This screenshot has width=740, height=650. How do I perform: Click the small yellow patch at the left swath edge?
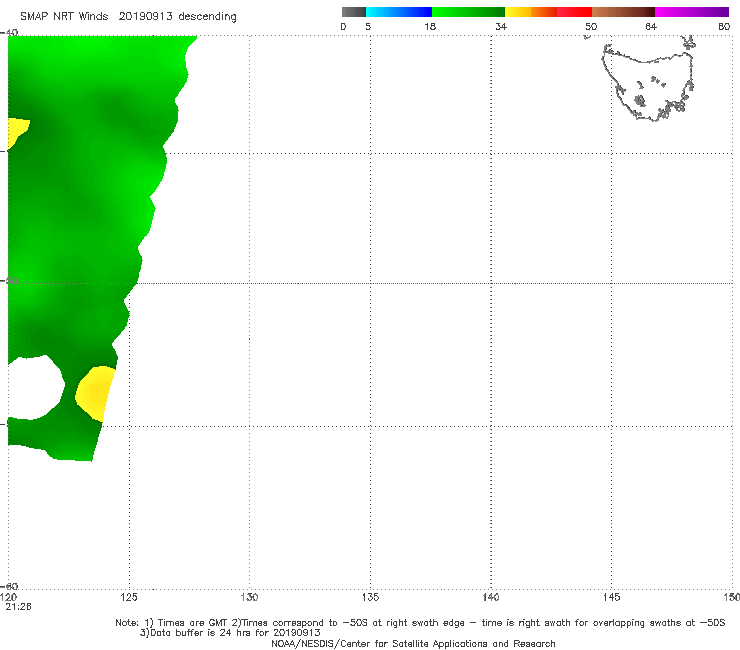click(17, 132)
